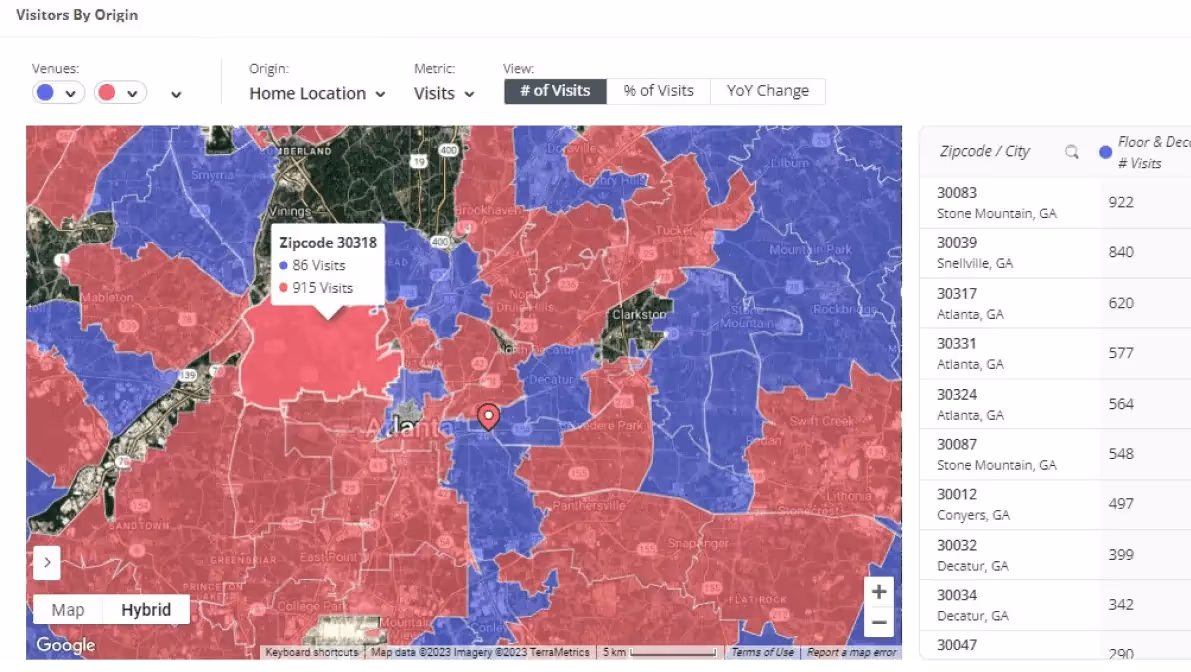
Task: Click the Zipcode / City column header
Action: (x=984, y=151)
